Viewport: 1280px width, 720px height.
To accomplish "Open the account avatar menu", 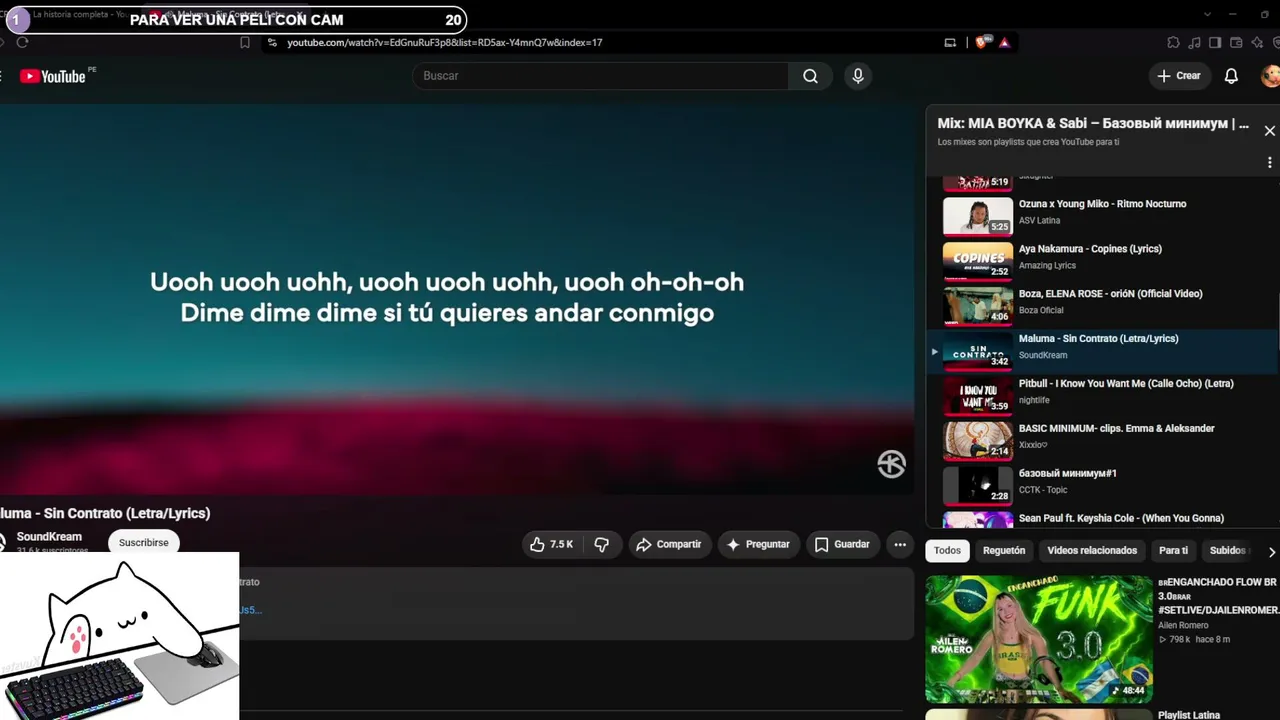I will point(1270,76).
